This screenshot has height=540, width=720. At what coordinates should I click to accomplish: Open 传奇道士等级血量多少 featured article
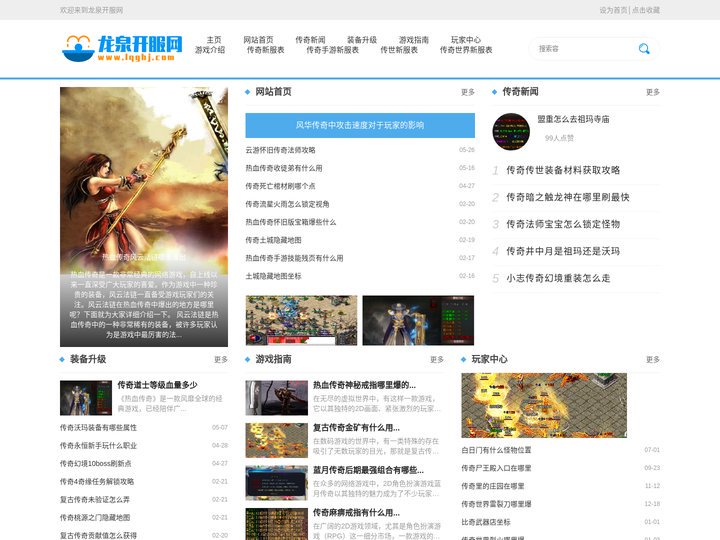(x=158, y=385)
